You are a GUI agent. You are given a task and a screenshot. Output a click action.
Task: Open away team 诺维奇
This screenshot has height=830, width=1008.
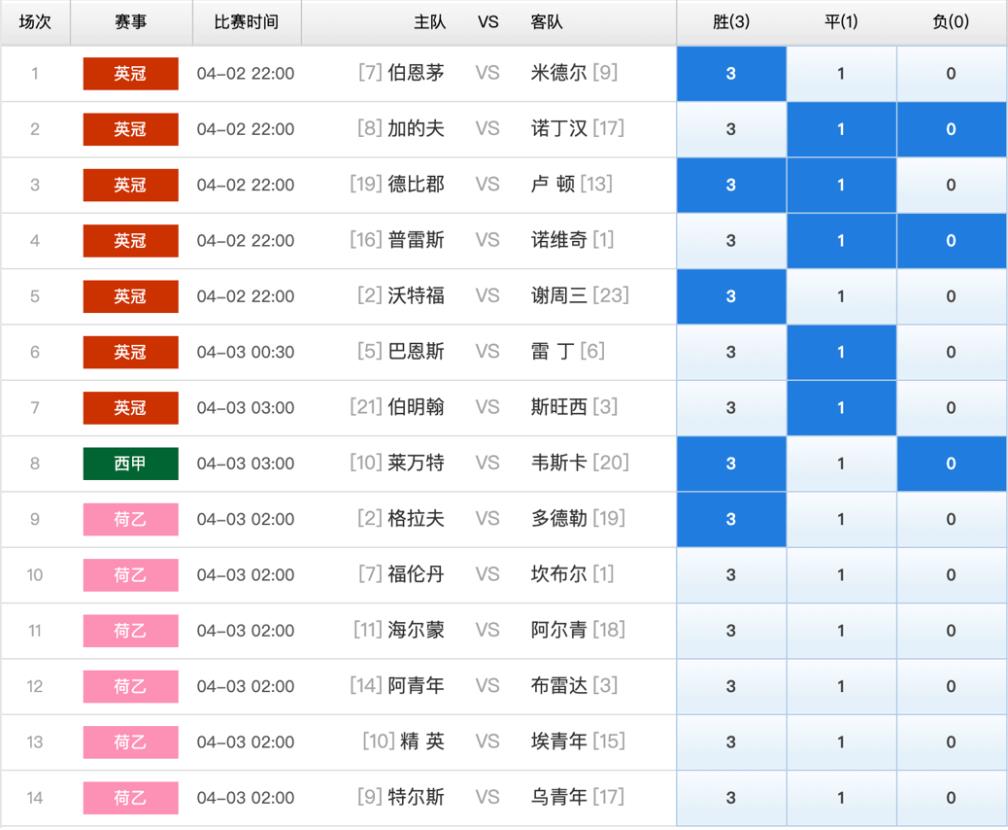pyautogui.click(x=559, y=240)
